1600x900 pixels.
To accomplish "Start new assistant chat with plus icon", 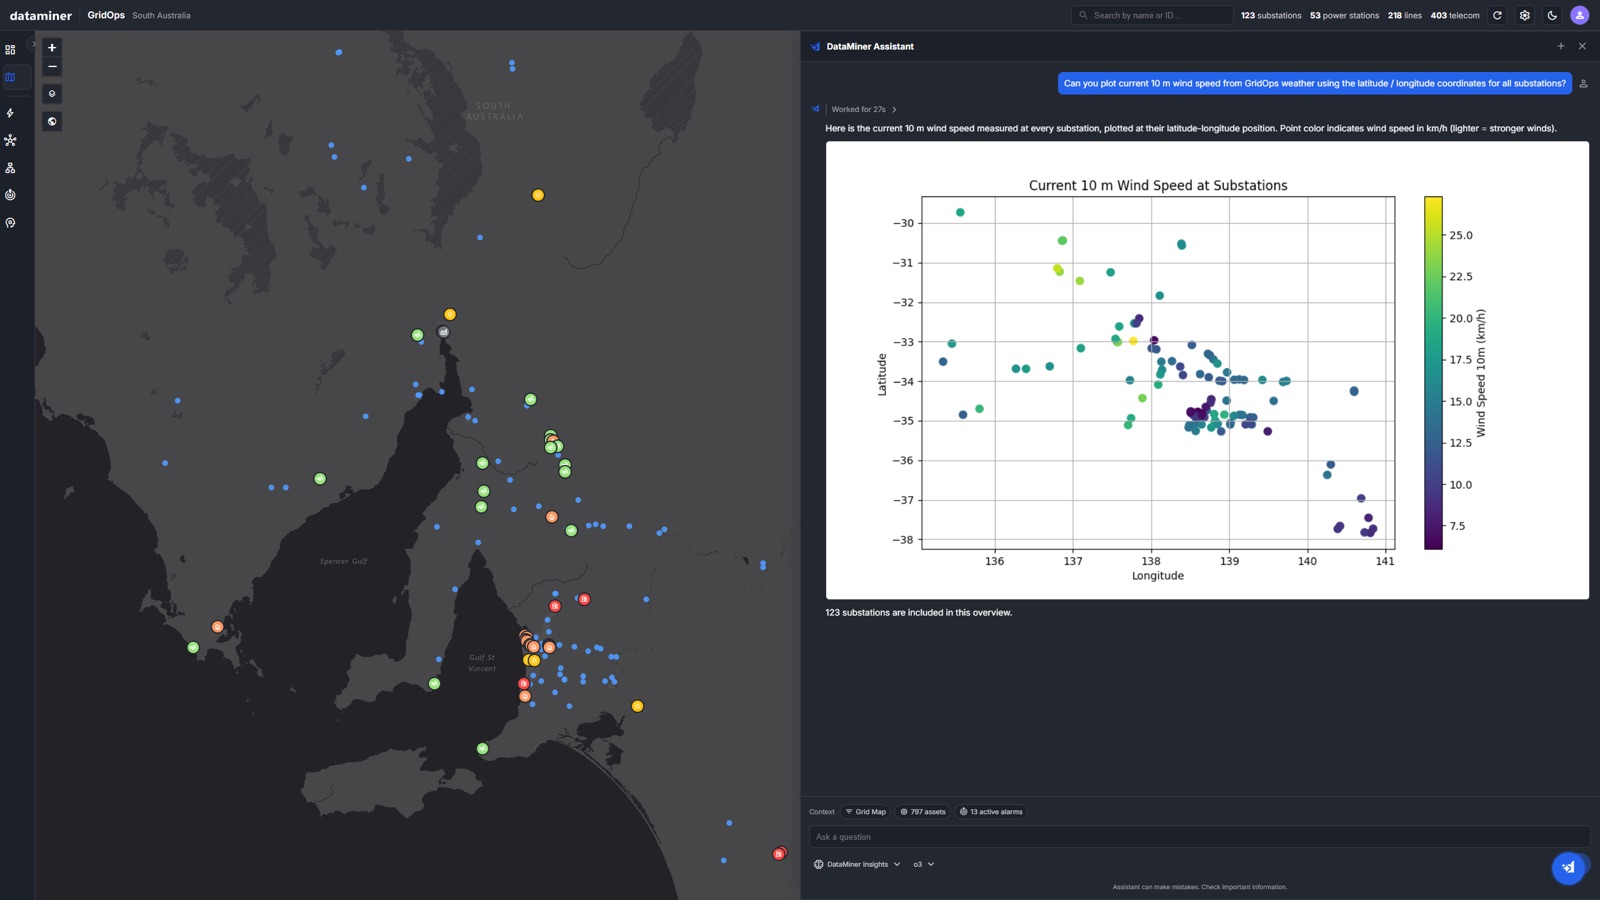I will coord(1561,46).
